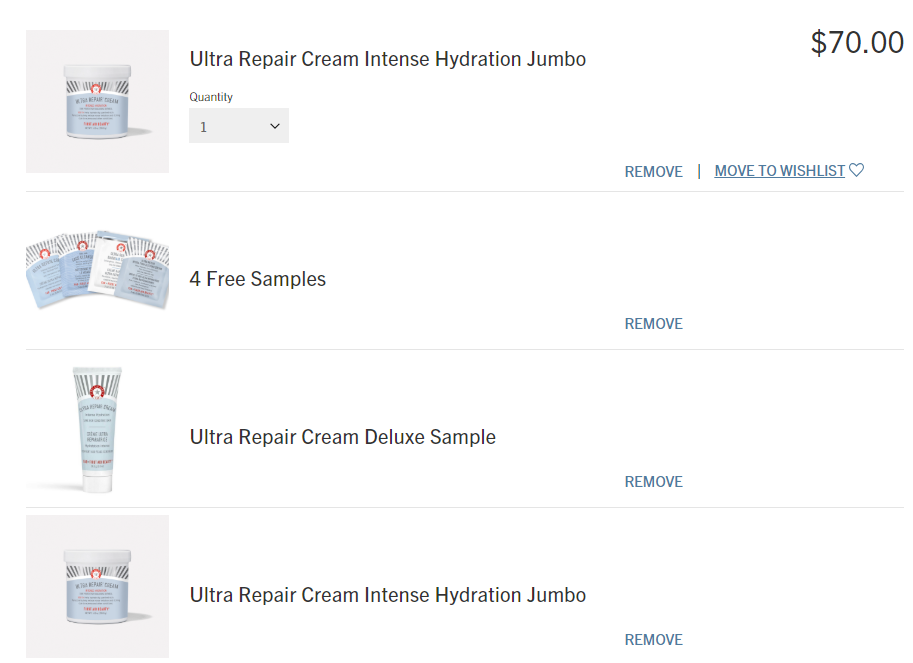Click the "Samples" word in the 4 Free Samples title
The height and width of the screenshot is (663, 913).
(288, 279)
